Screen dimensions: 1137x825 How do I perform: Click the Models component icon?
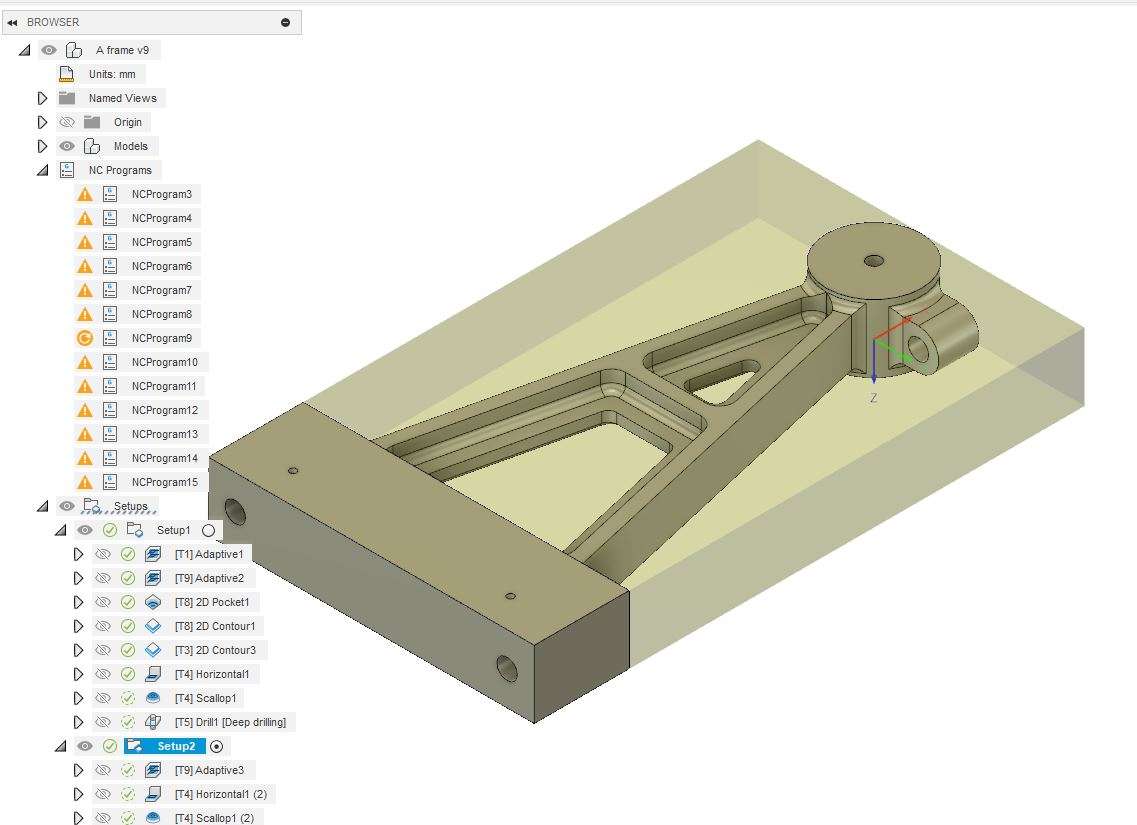(91, 146)
